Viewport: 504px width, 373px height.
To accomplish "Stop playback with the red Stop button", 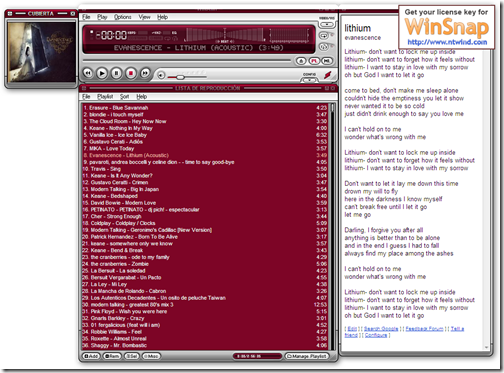I will [131, 73].
